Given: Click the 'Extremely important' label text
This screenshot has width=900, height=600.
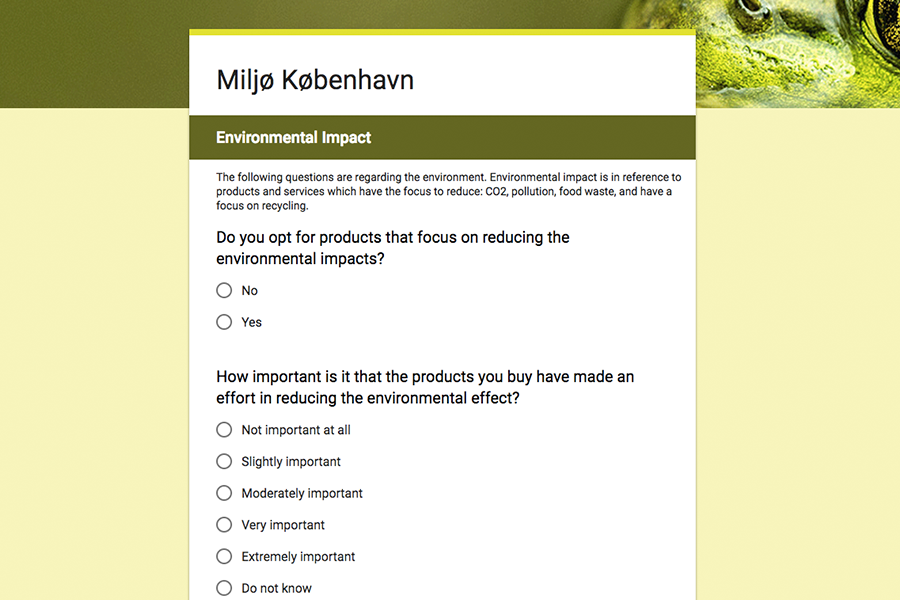Looking at the screenshot, I should pyautogui.click(x=298, y=557).
